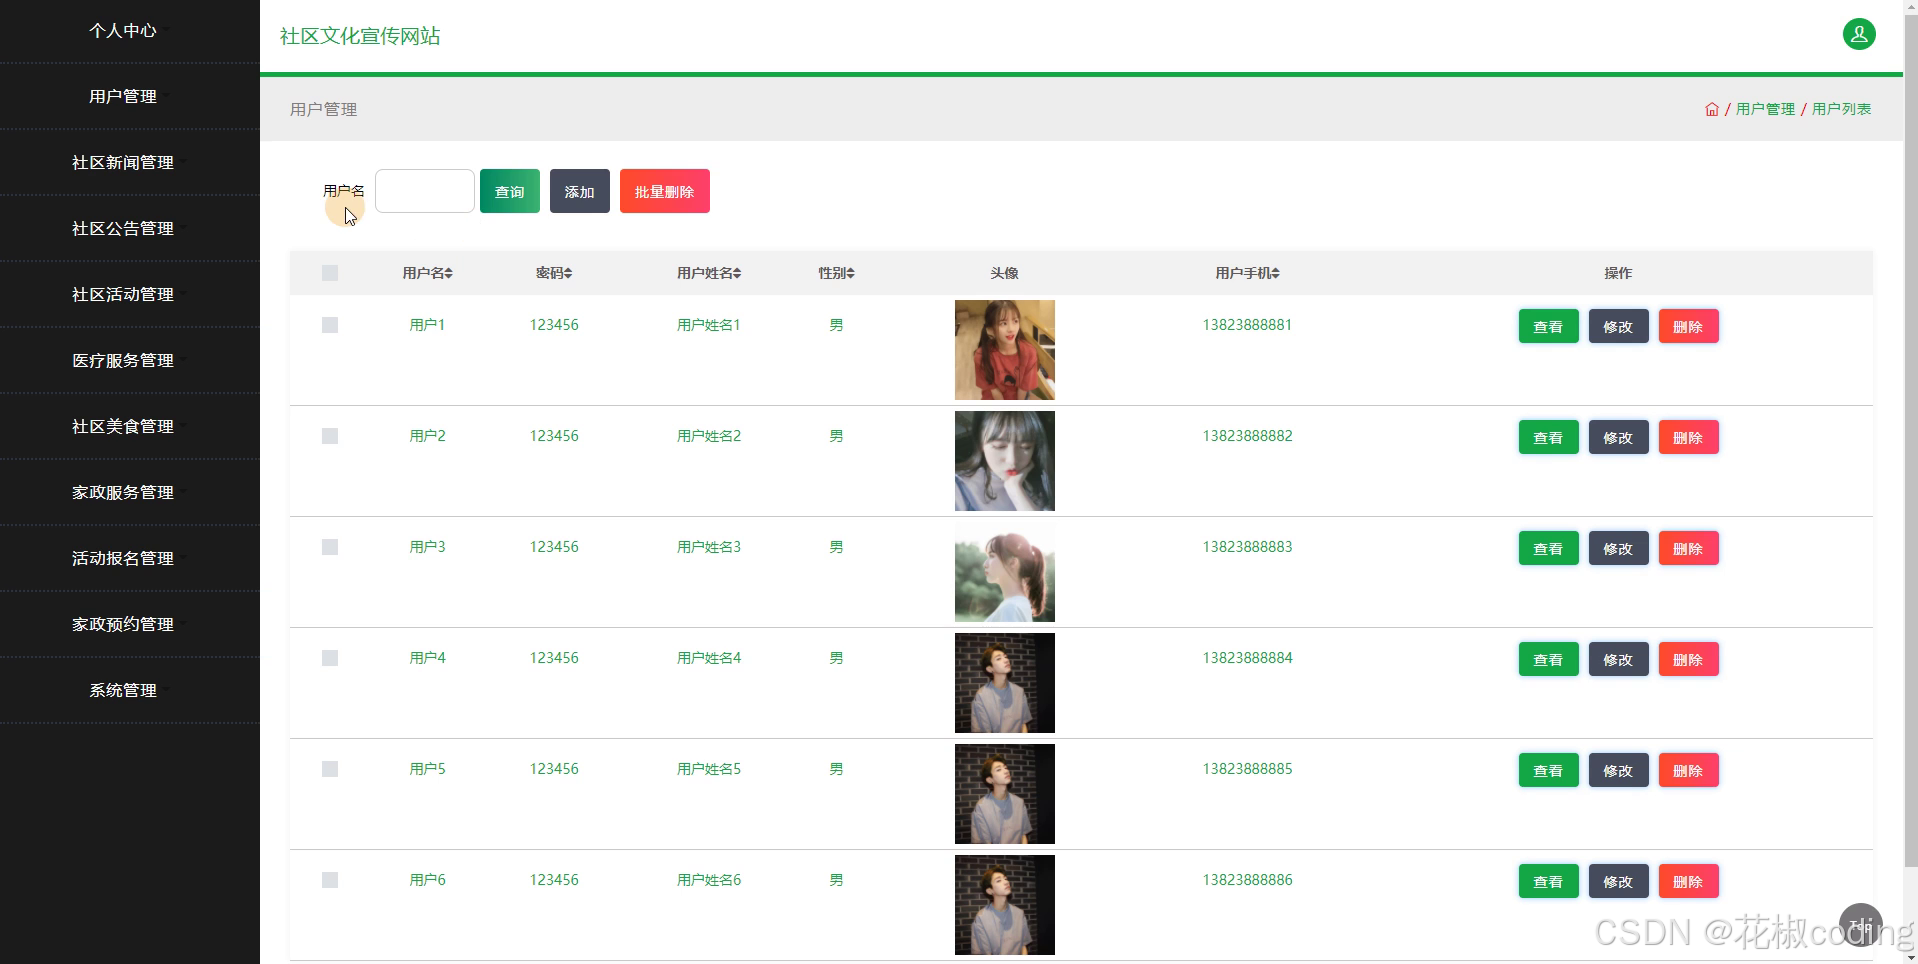
Task: Click phone number 13823888883
Action: [x=1247, y=547]
